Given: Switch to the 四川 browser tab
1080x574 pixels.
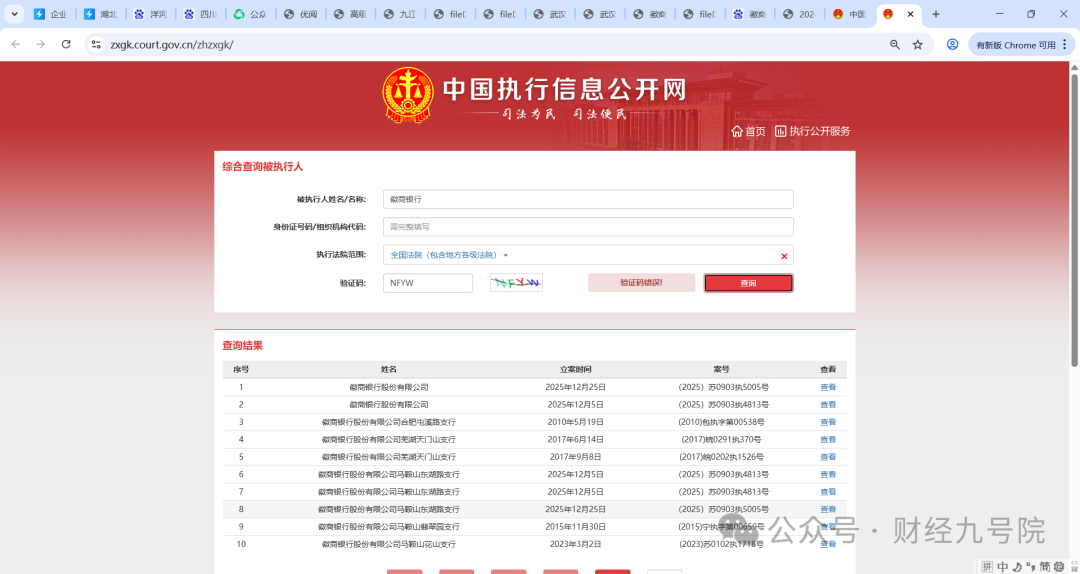Looking at the screenshot, I should (200, 14).
